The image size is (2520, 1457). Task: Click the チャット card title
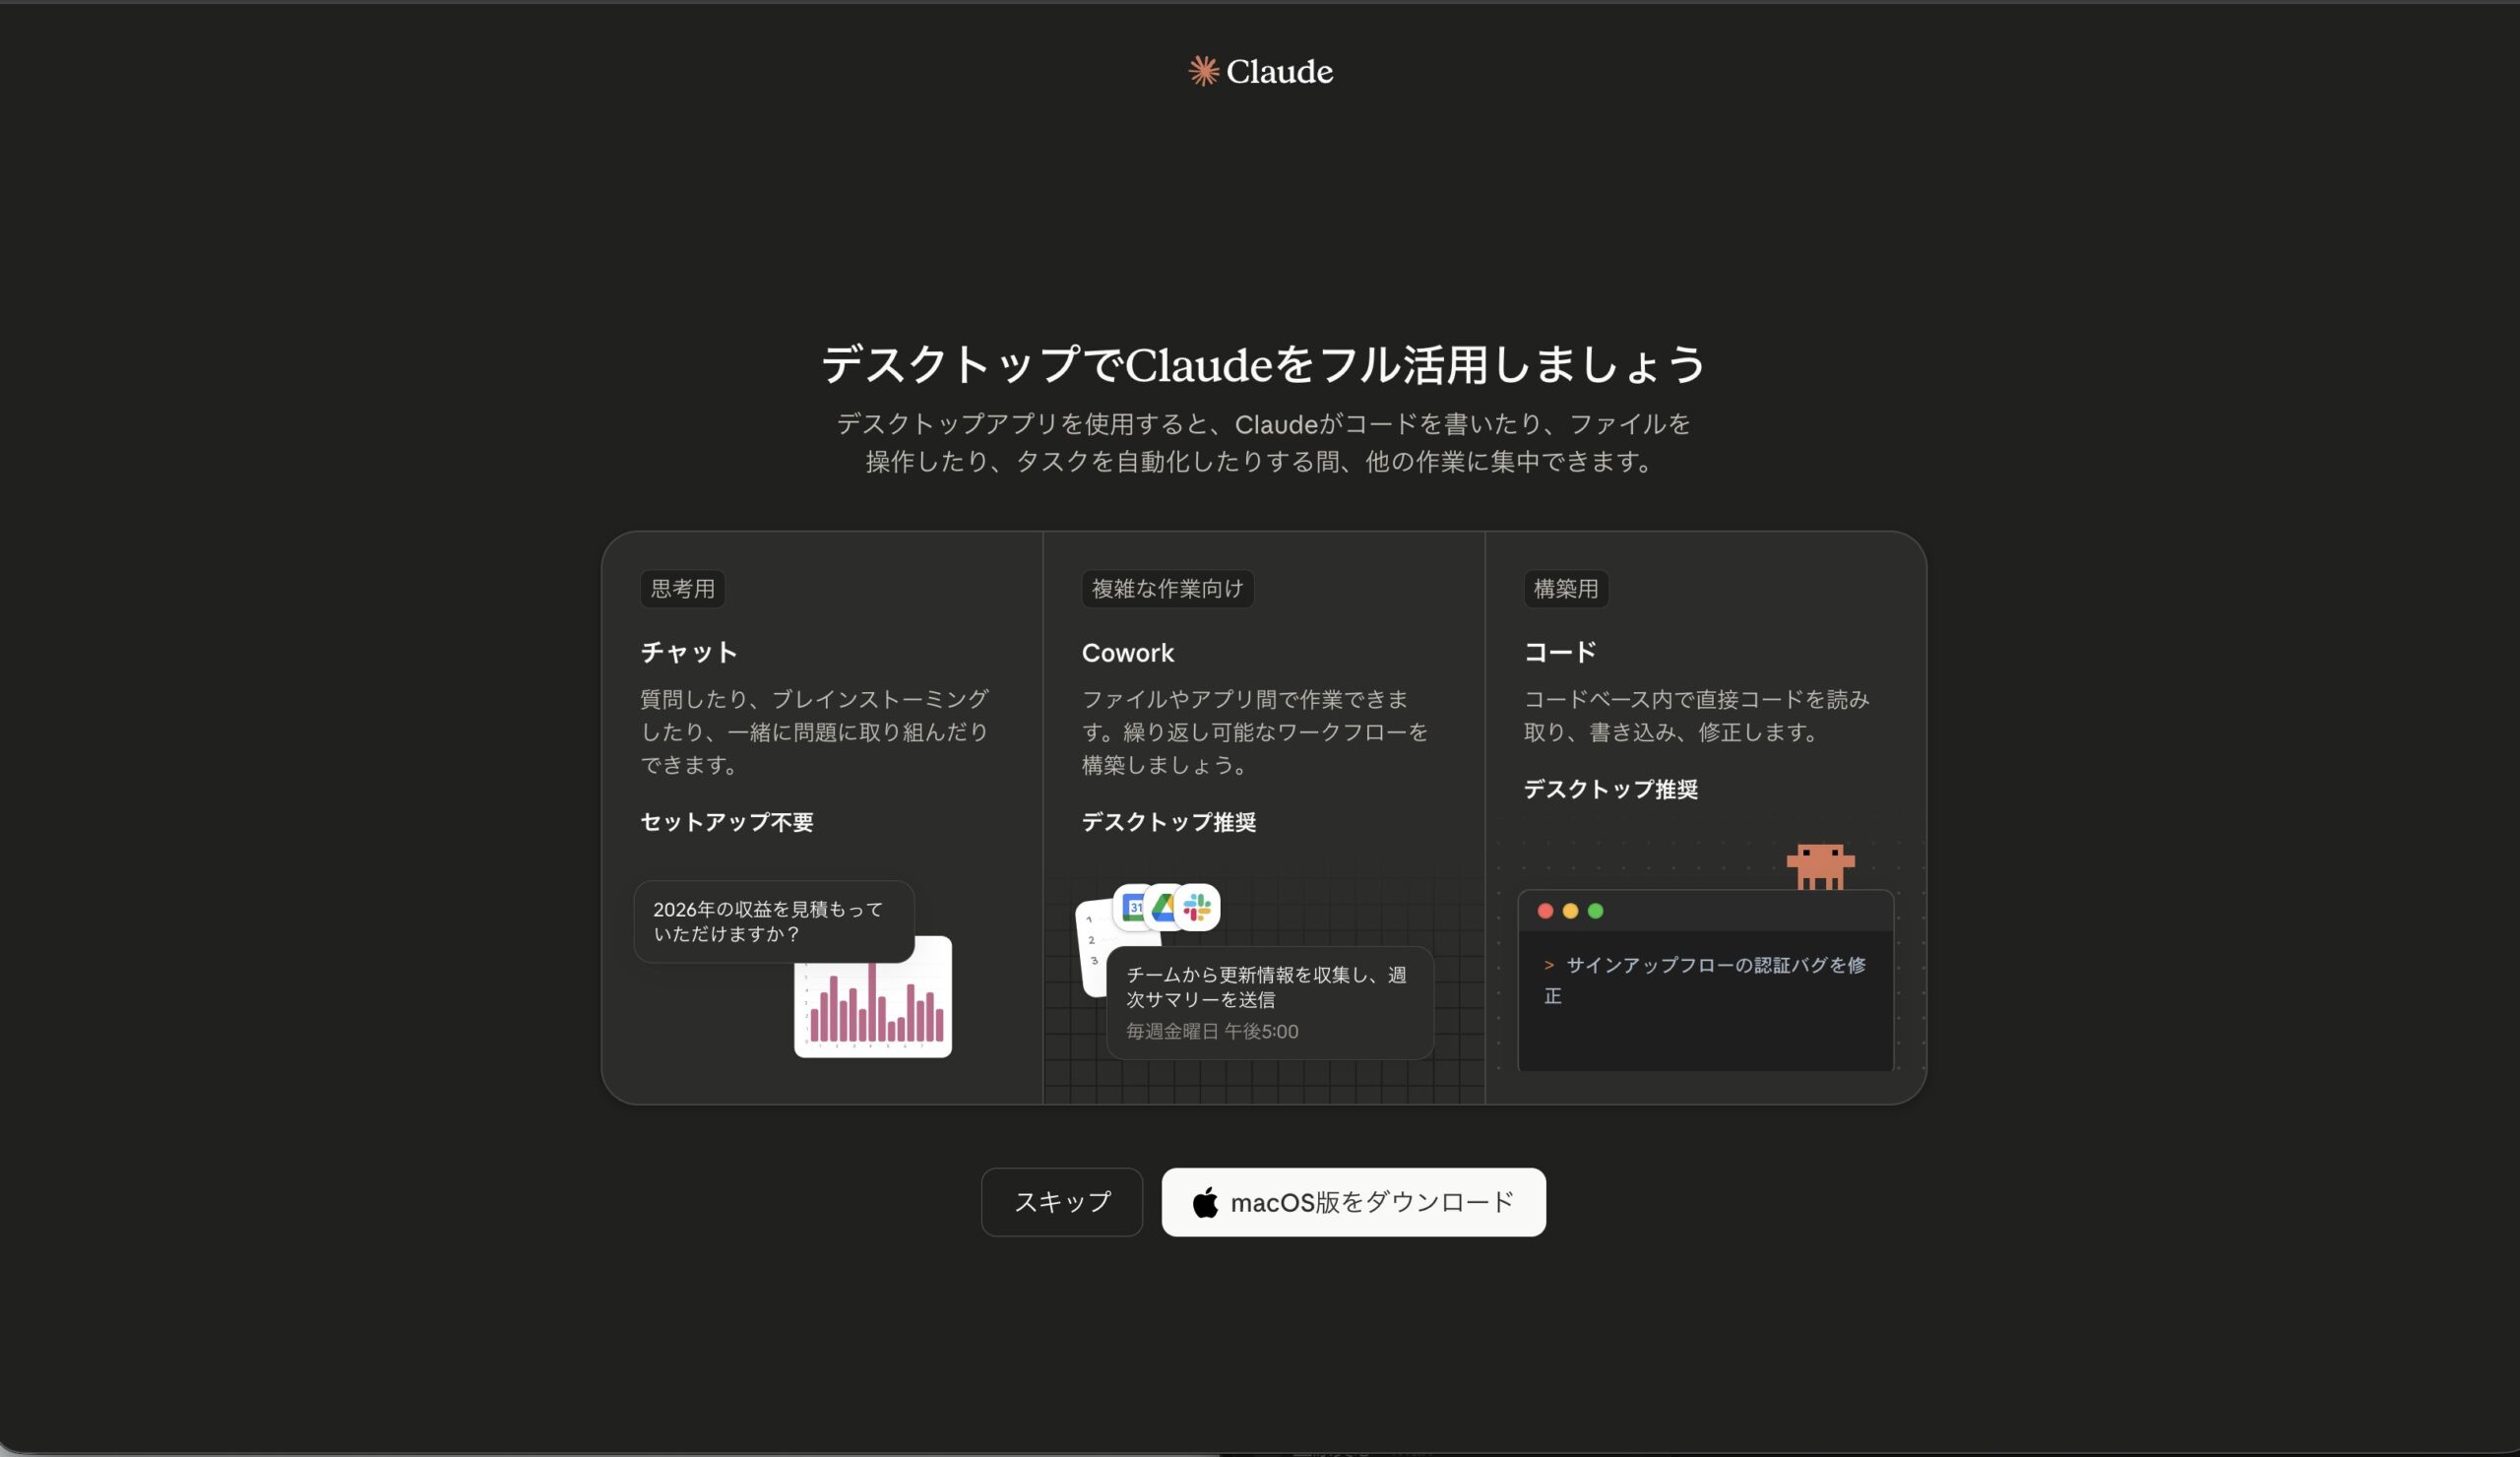tap(689, 652)
